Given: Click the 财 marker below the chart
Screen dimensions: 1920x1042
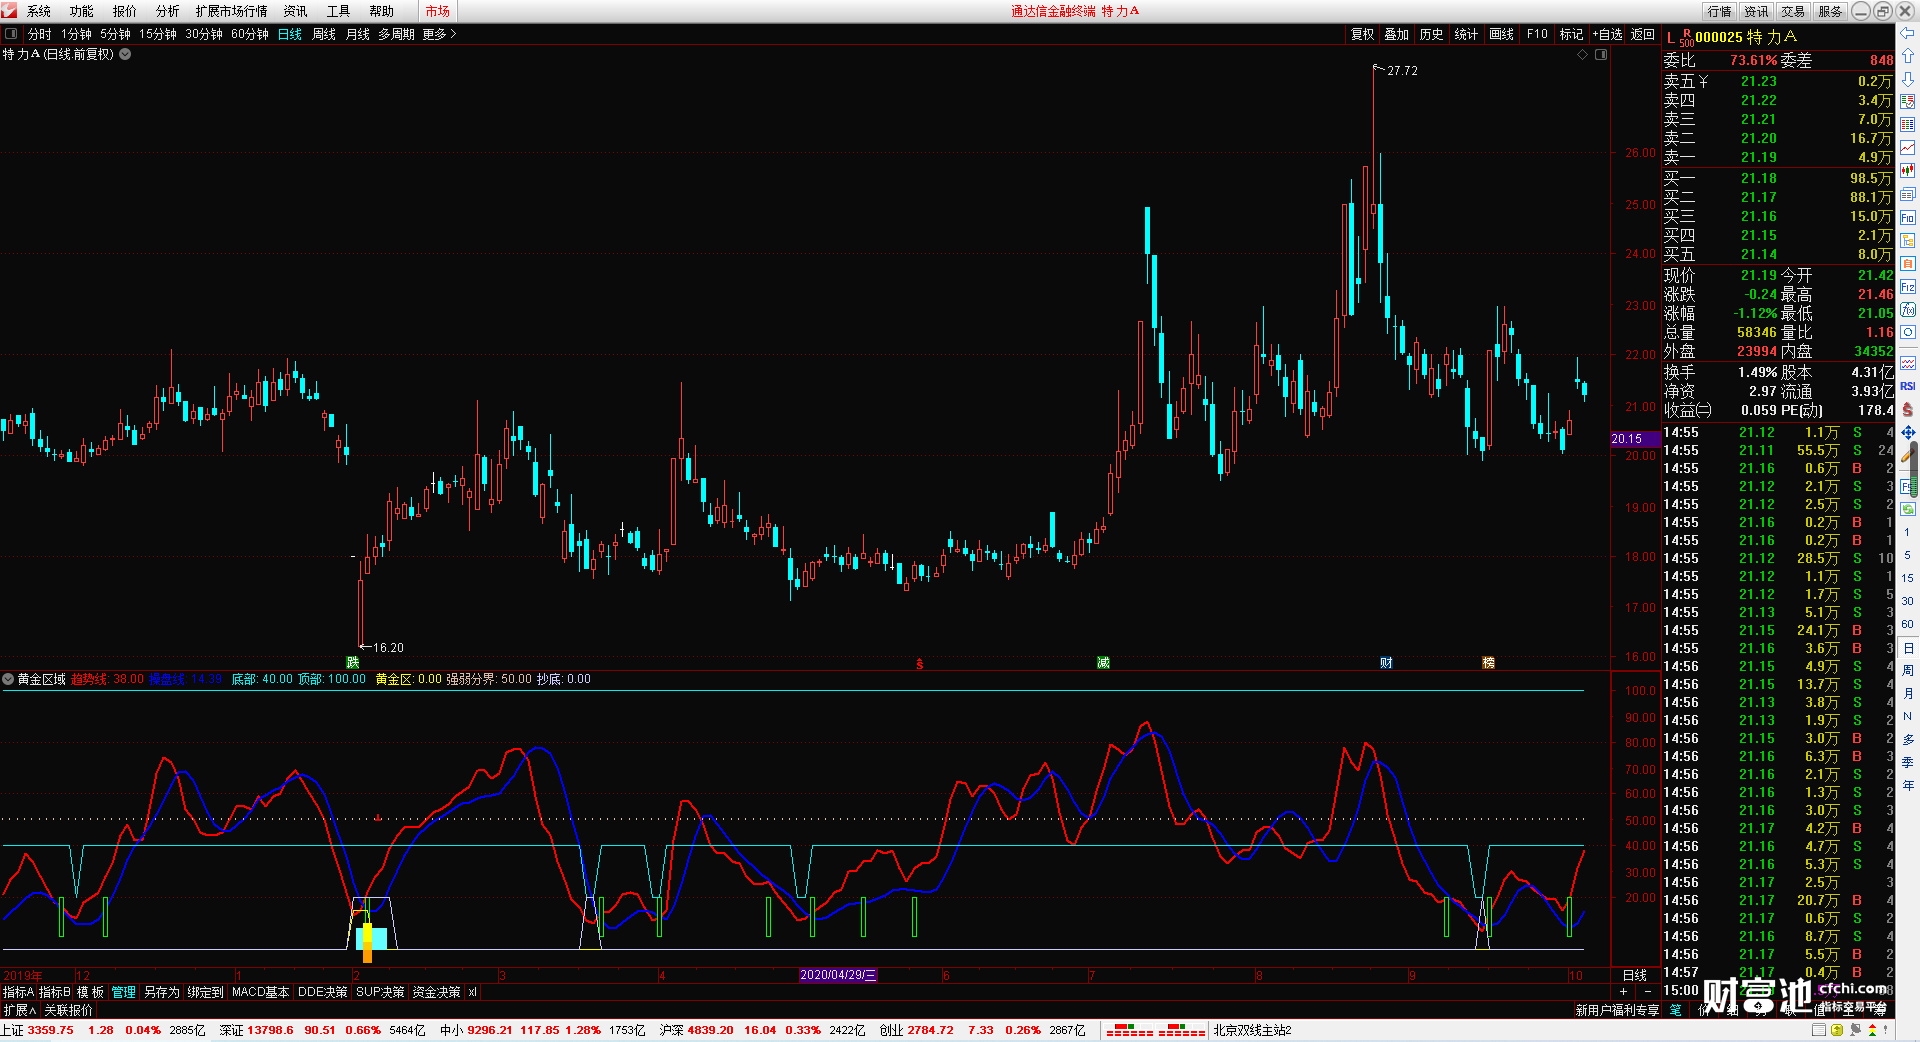Looking at the screenshot, I should 1386,662.
